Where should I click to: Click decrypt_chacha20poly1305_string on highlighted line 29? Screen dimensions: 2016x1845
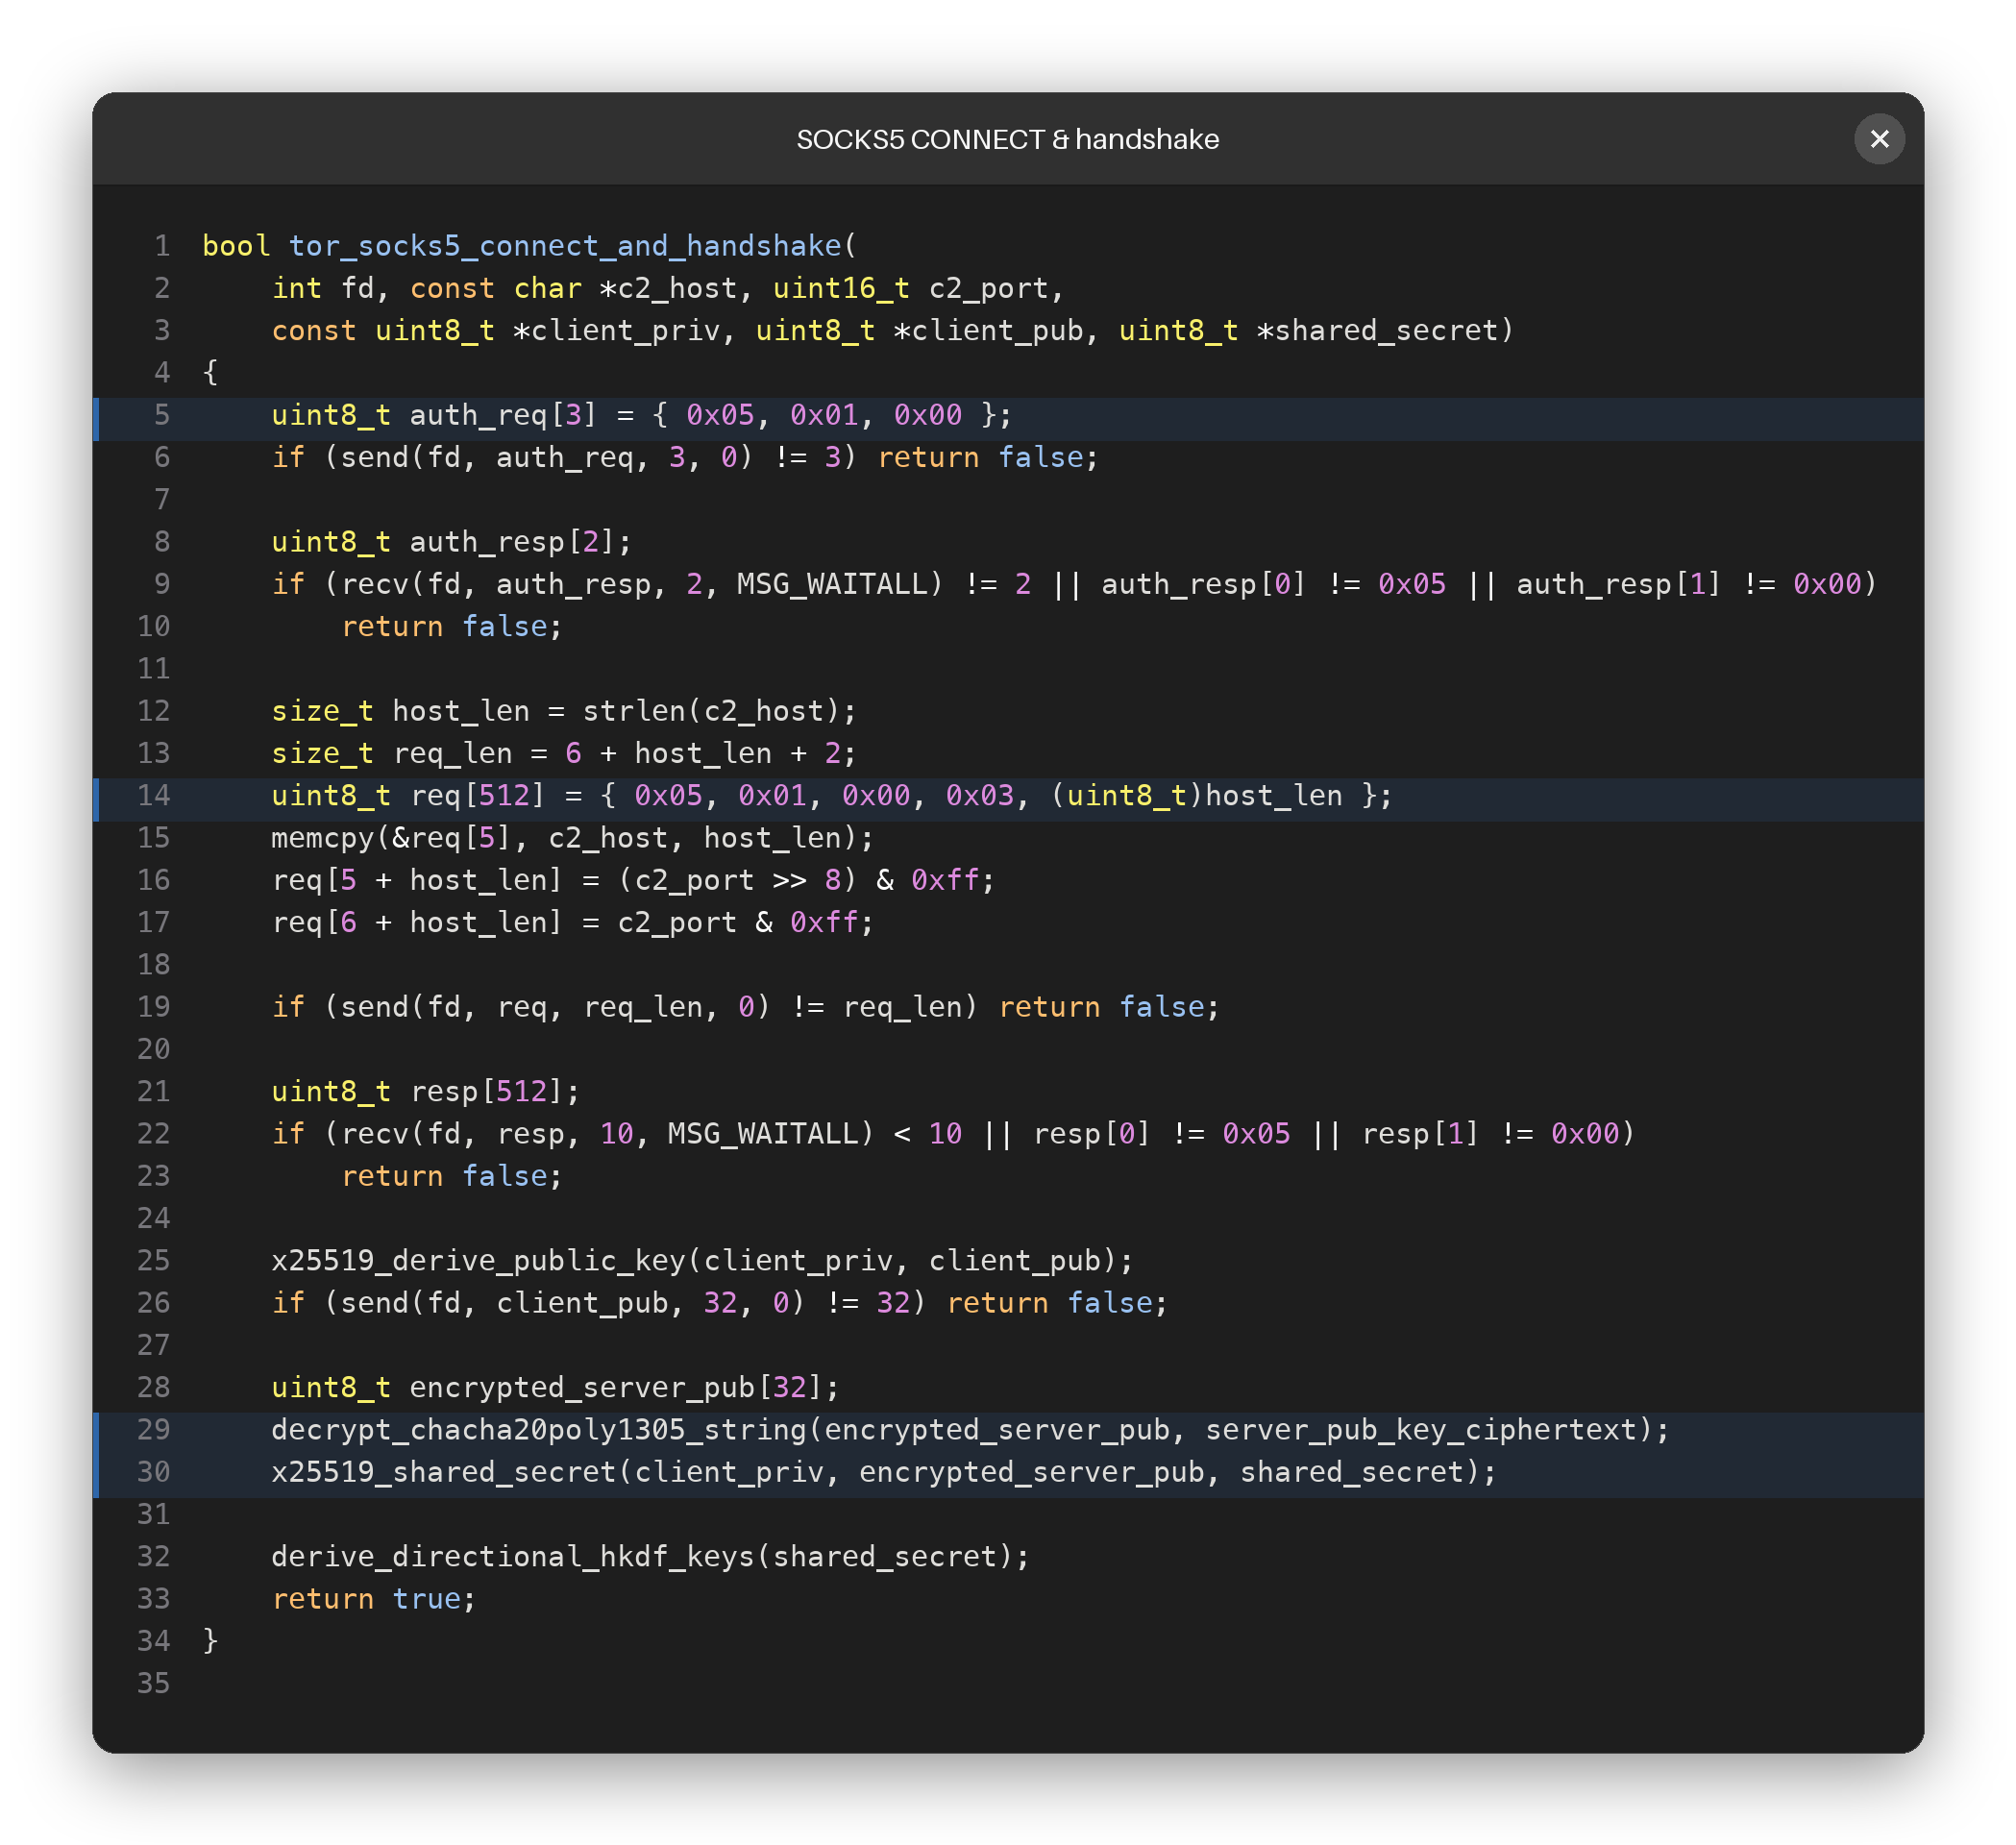point(539,1429)
